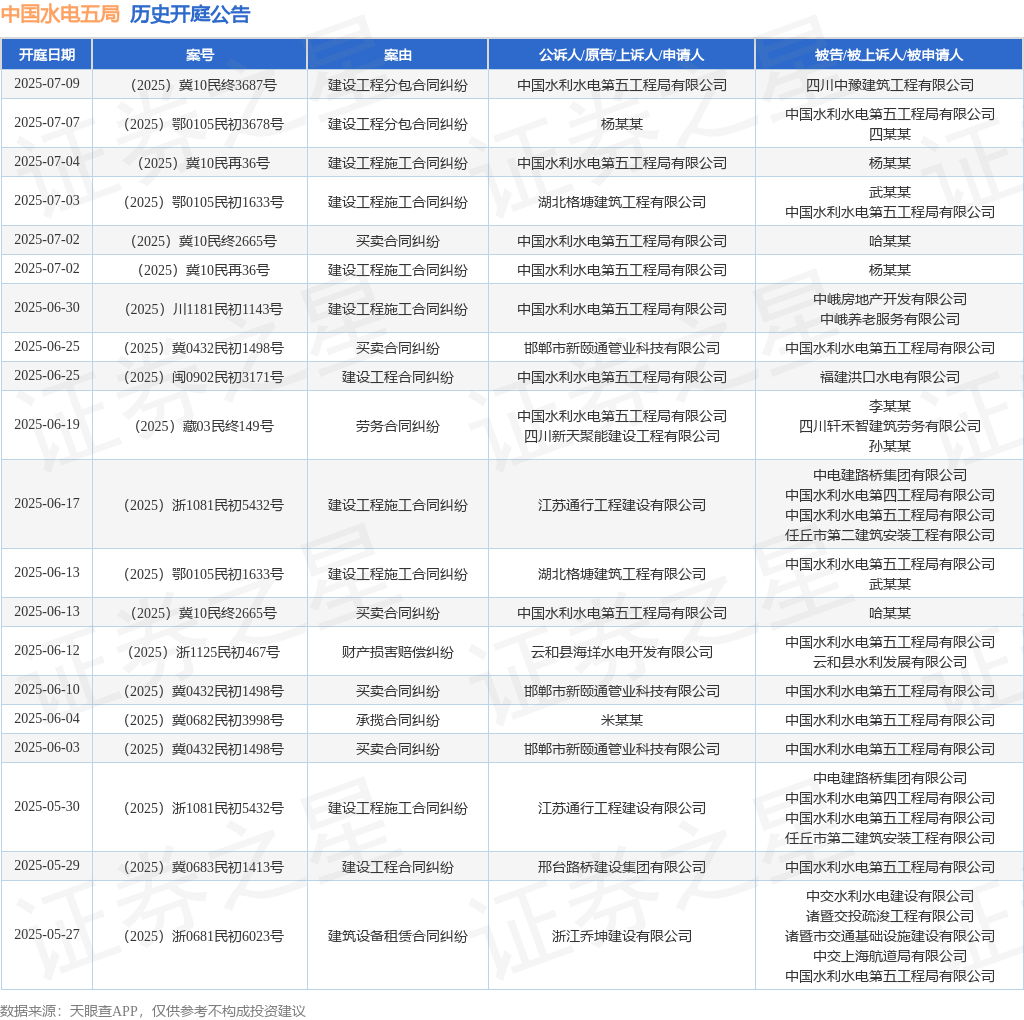Click defendant 中峨房地产开发有限公司

tap(889, 299)
